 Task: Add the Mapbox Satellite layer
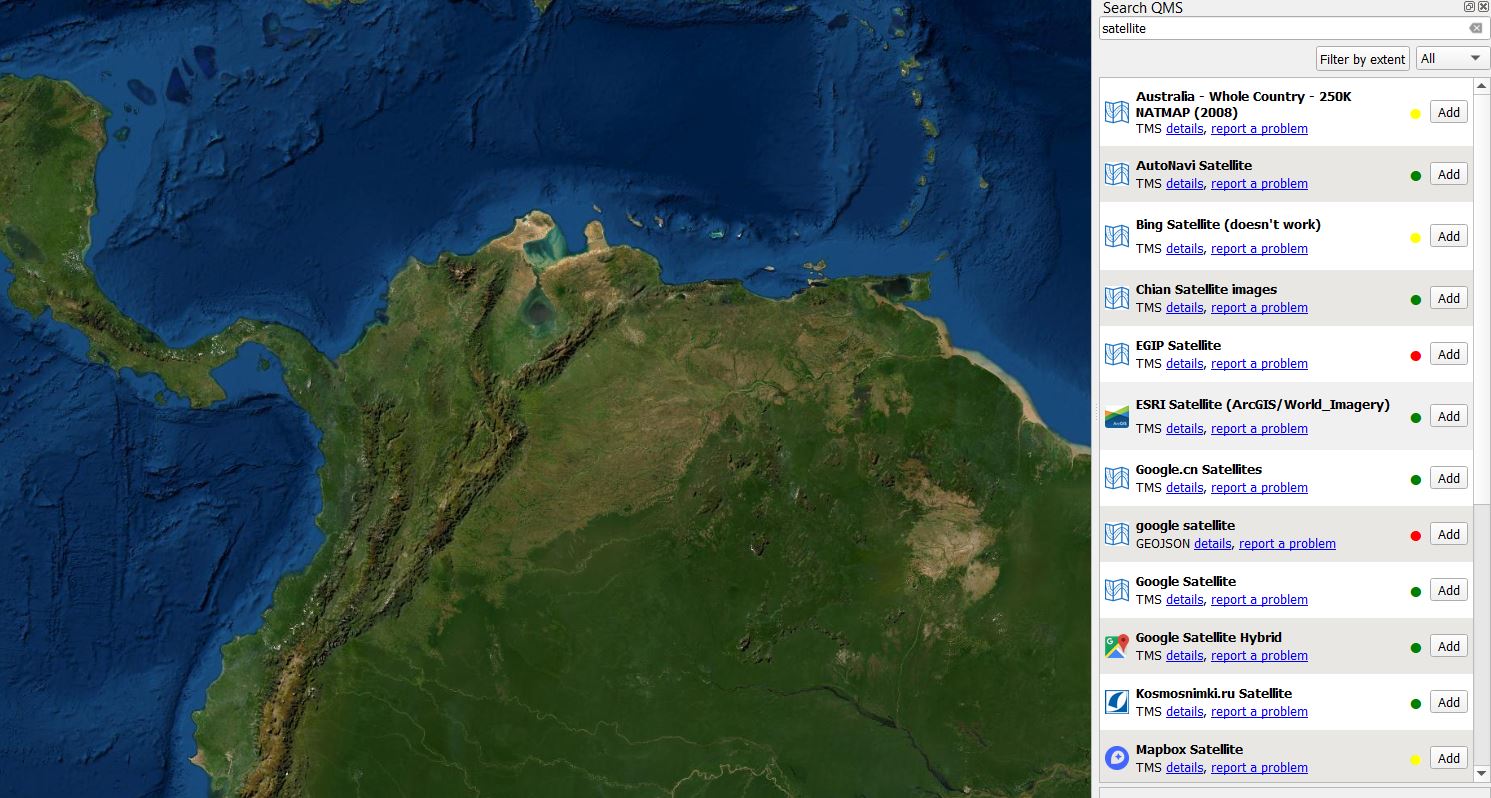point(1448,759)
